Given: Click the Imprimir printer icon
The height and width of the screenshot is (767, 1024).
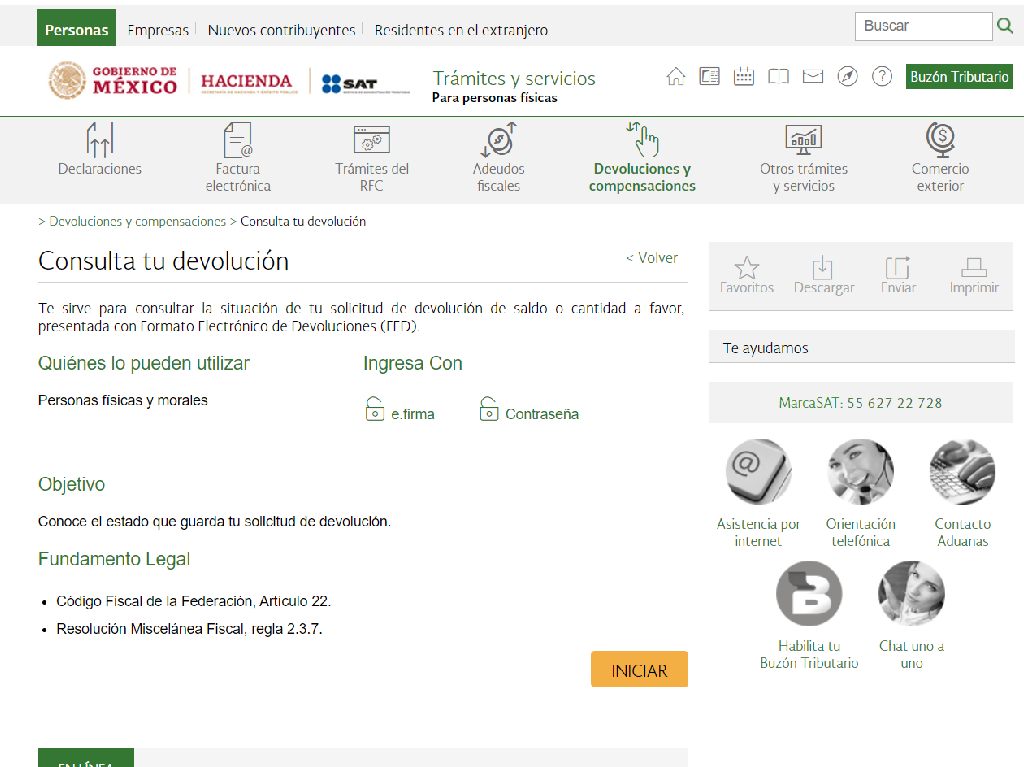Looking at the screenshot, I should pos(973,268).
